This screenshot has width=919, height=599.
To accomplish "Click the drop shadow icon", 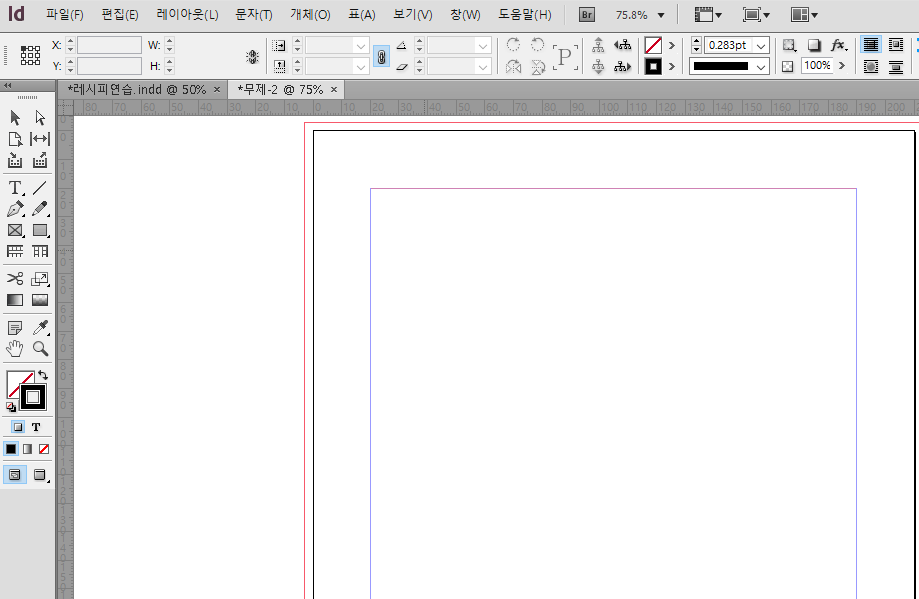I will click(x=814, y=45).
